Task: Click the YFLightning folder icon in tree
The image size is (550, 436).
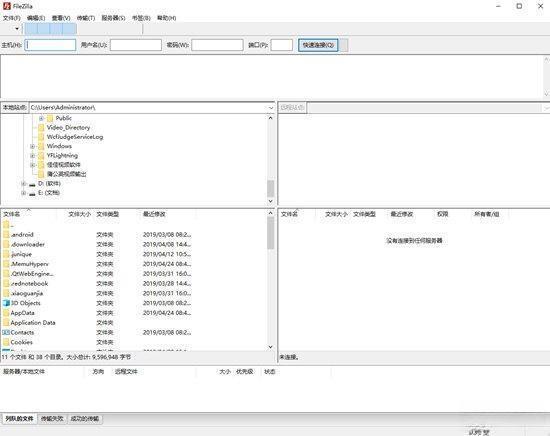Action: point(41,155)
